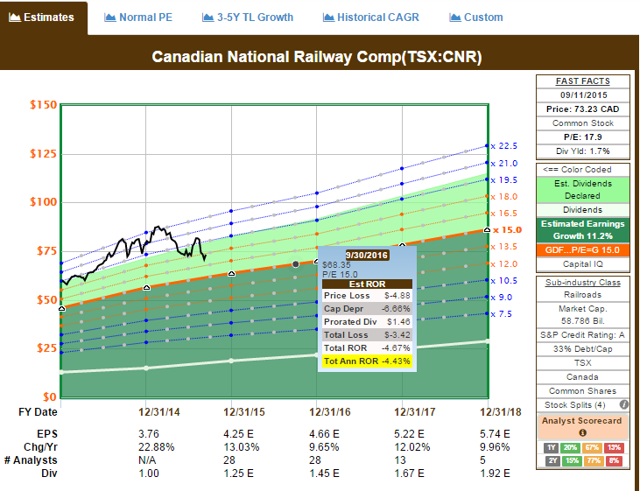Click the 12/31/14 triangle marker on orange line
The image size is (640, 491).
(147, 288)
